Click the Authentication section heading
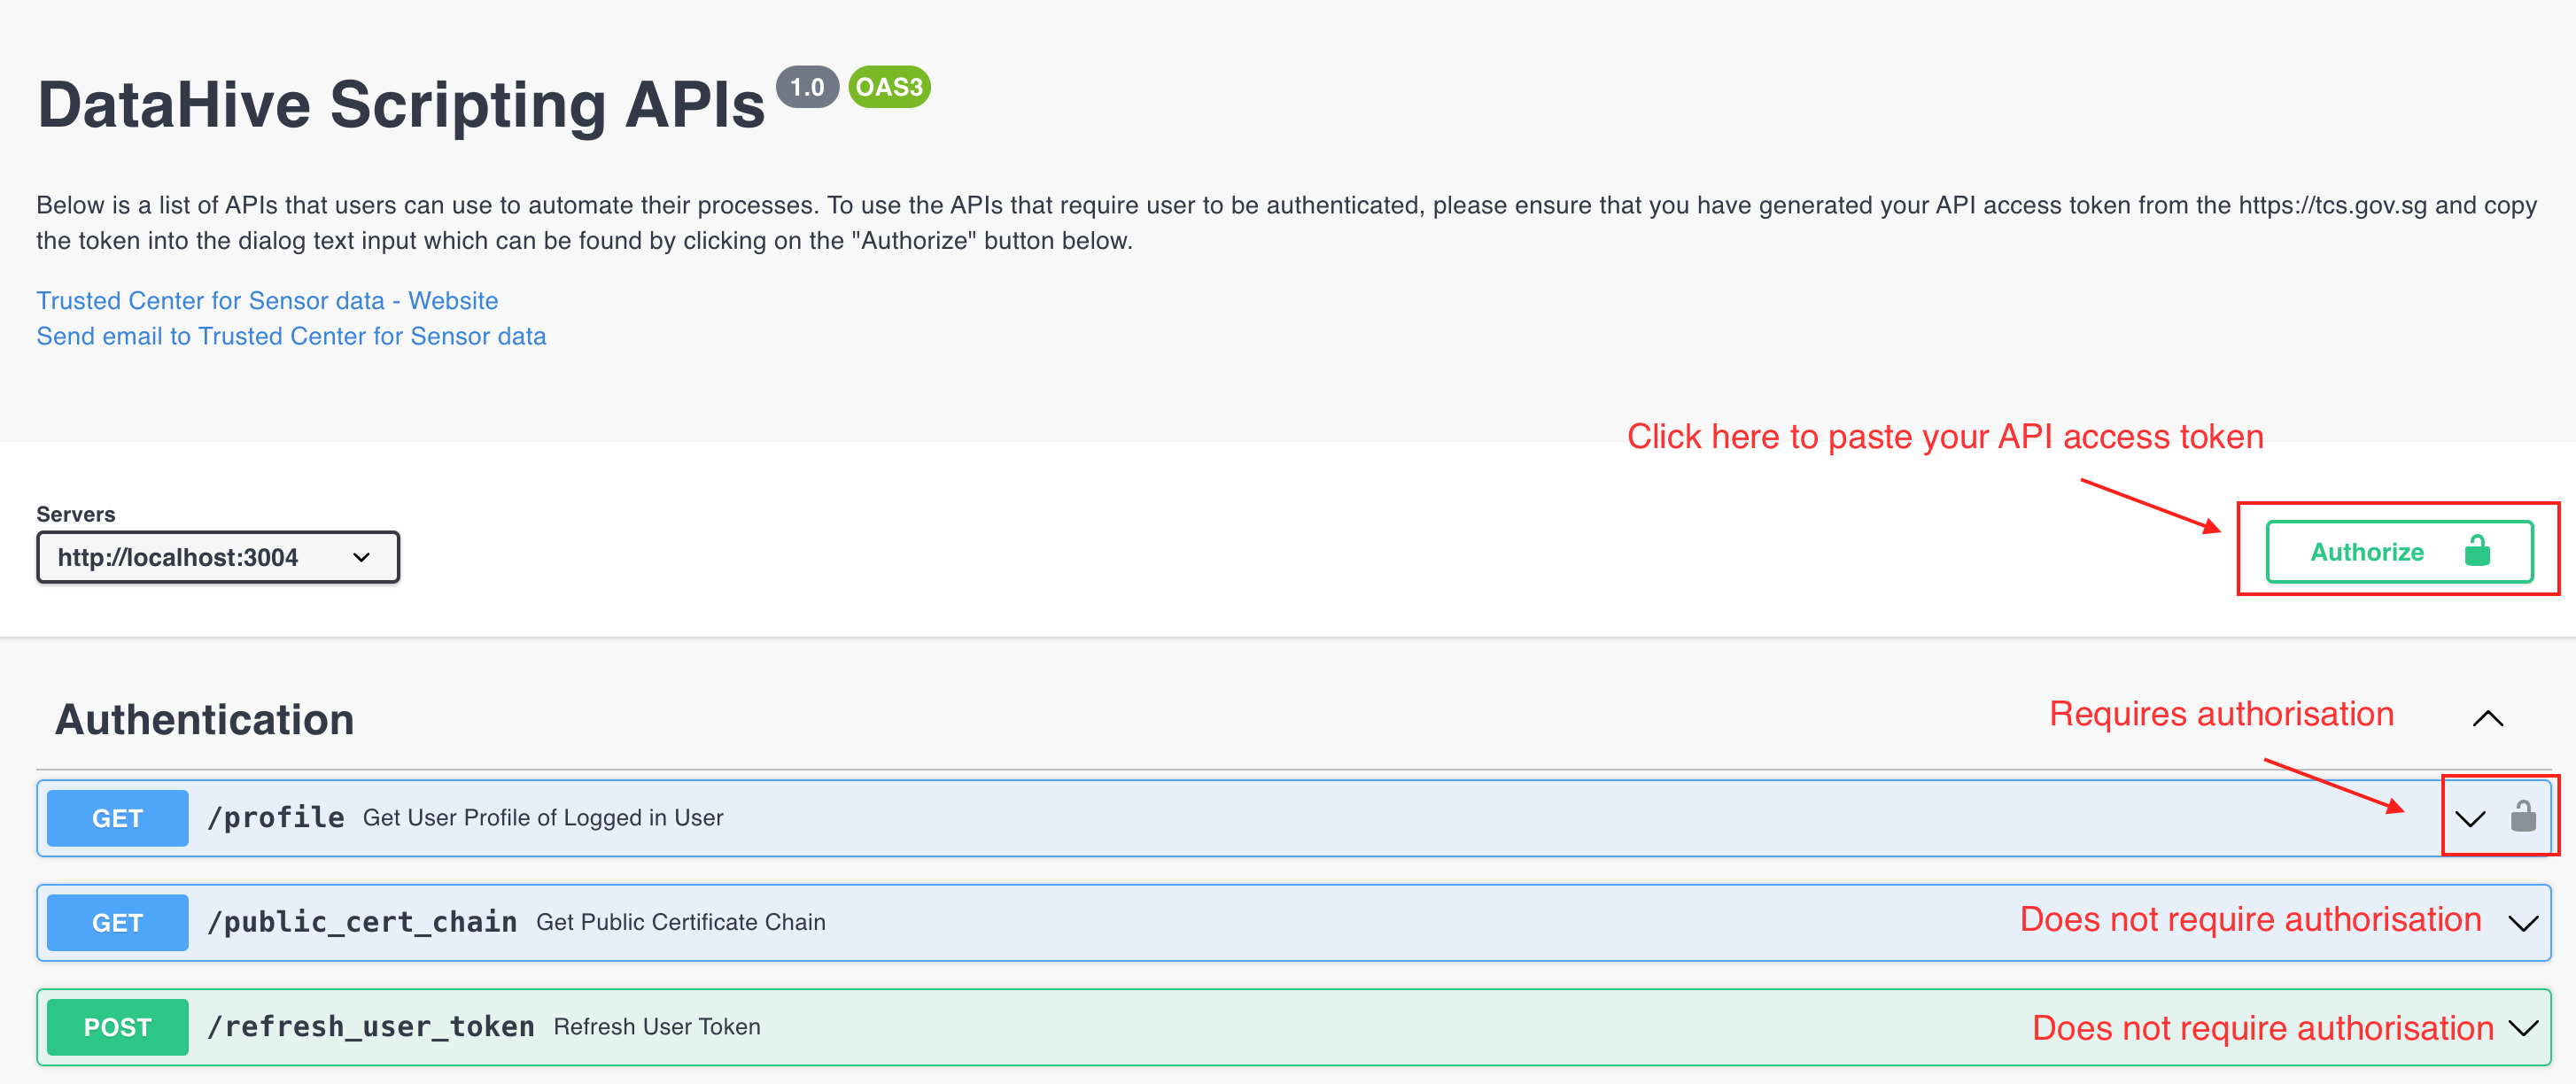This screenshot has width=2576, height=1084. [205, 719]
